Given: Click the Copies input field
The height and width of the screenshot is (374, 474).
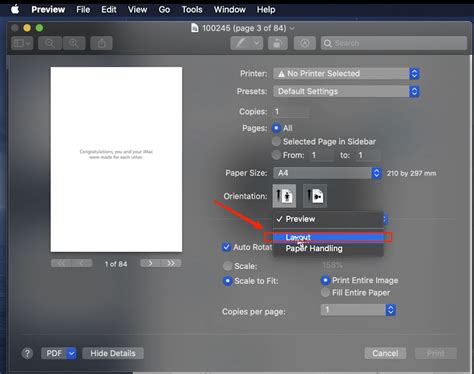Looking at the screenshot, I should 291,112.
